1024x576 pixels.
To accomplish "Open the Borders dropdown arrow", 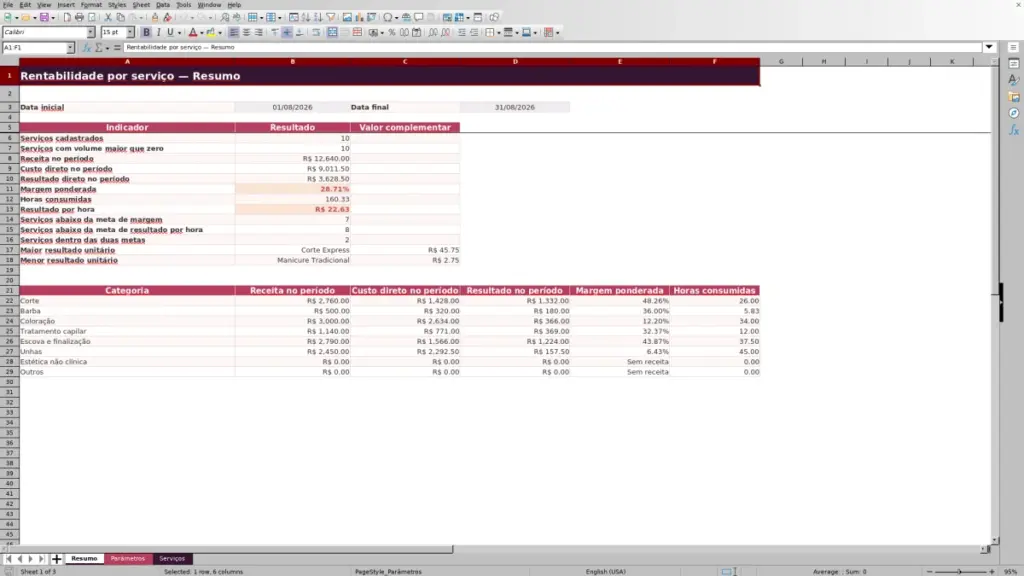I will pos(498,33).
